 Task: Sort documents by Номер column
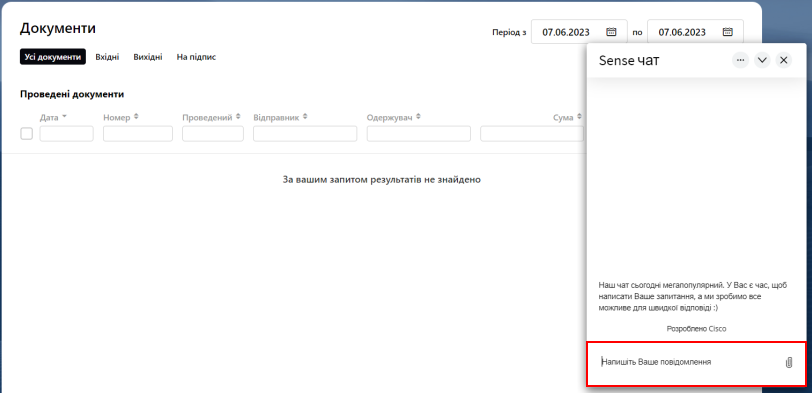pyautogui.click(x=121, y=118)
